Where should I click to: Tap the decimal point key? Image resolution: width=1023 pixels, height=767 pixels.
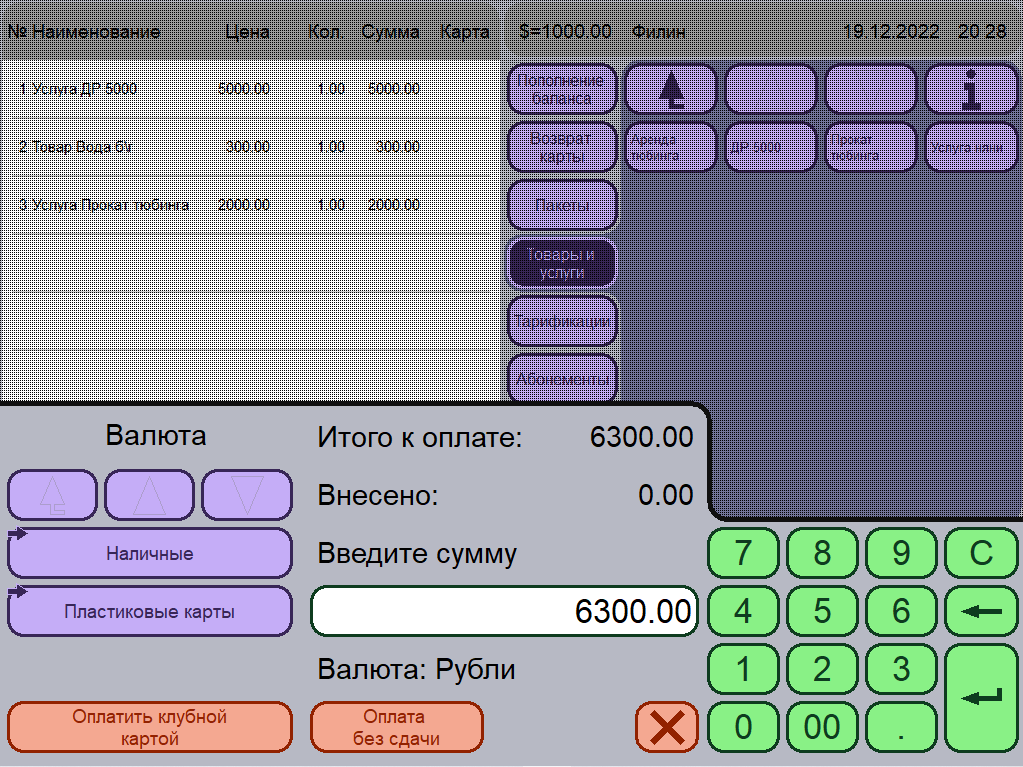click(x=901, y=727)
